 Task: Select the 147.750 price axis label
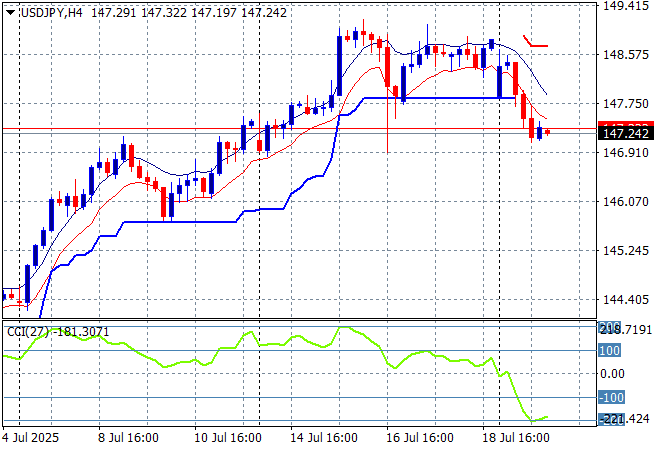[x=626, y=104]
